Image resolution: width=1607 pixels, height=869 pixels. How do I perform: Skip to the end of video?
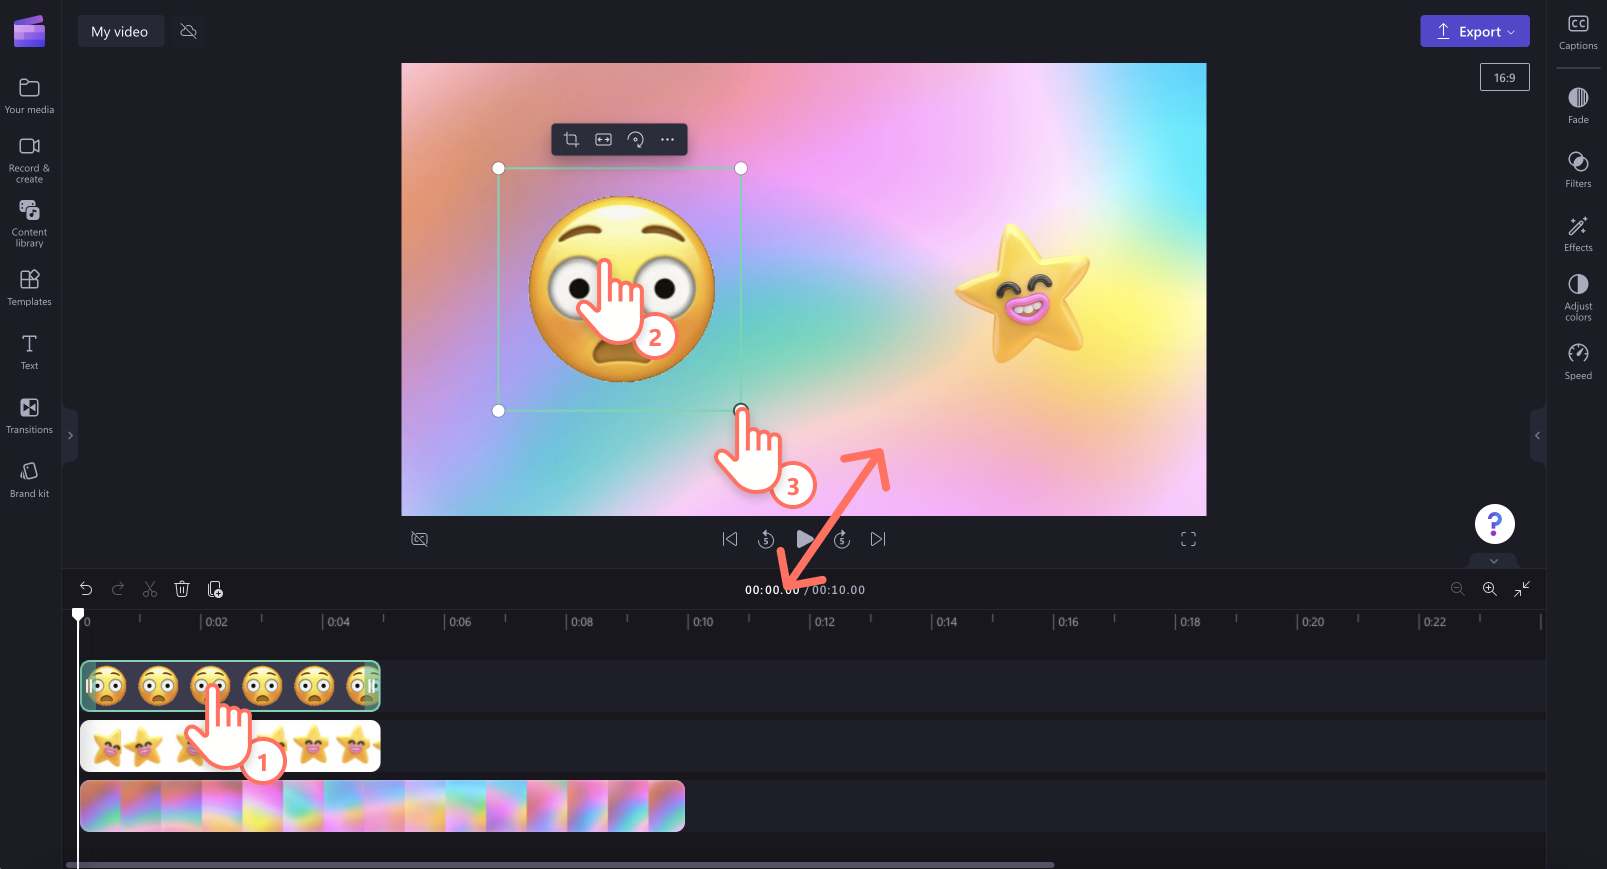point(878,539)
